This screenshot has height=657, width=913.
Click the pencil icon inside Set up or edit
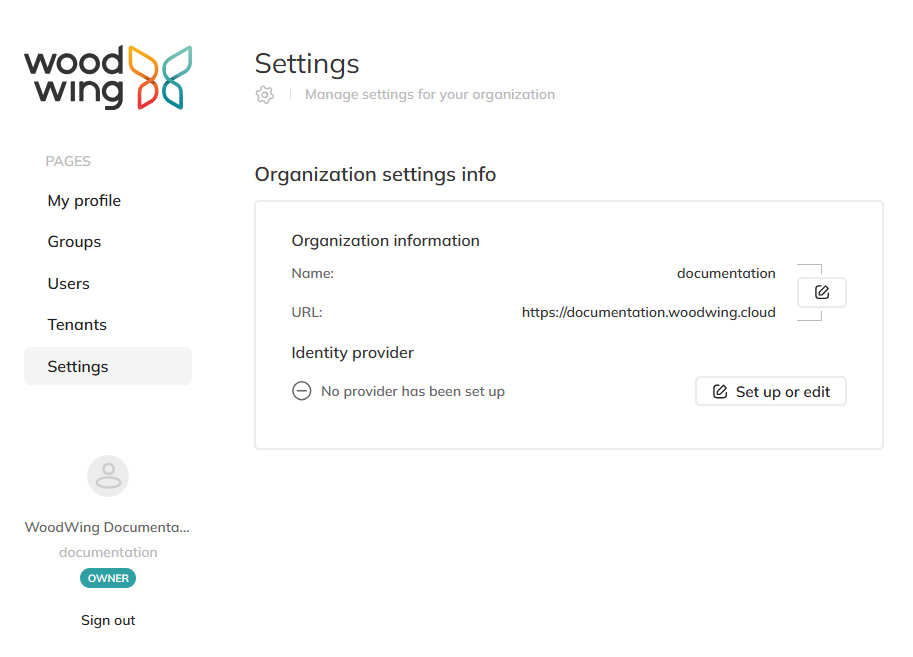pyautogui.click(x=718, y=390)
